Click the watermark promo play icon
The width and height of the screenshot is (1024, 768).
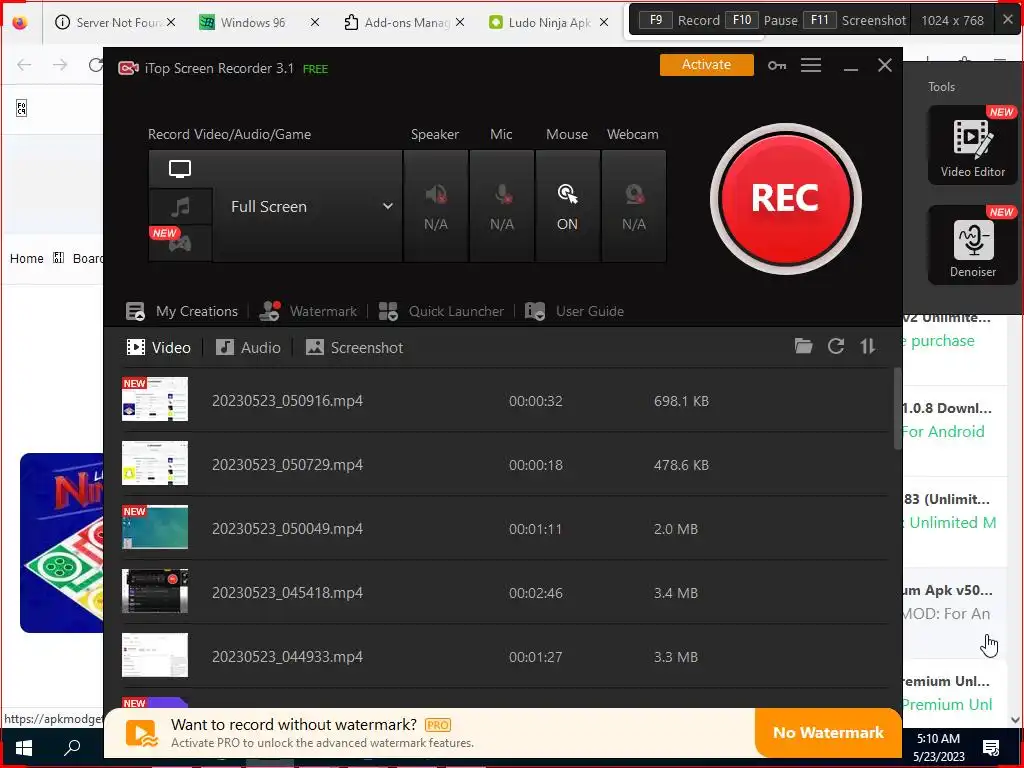pyautogui.click(x=142, y=733)
